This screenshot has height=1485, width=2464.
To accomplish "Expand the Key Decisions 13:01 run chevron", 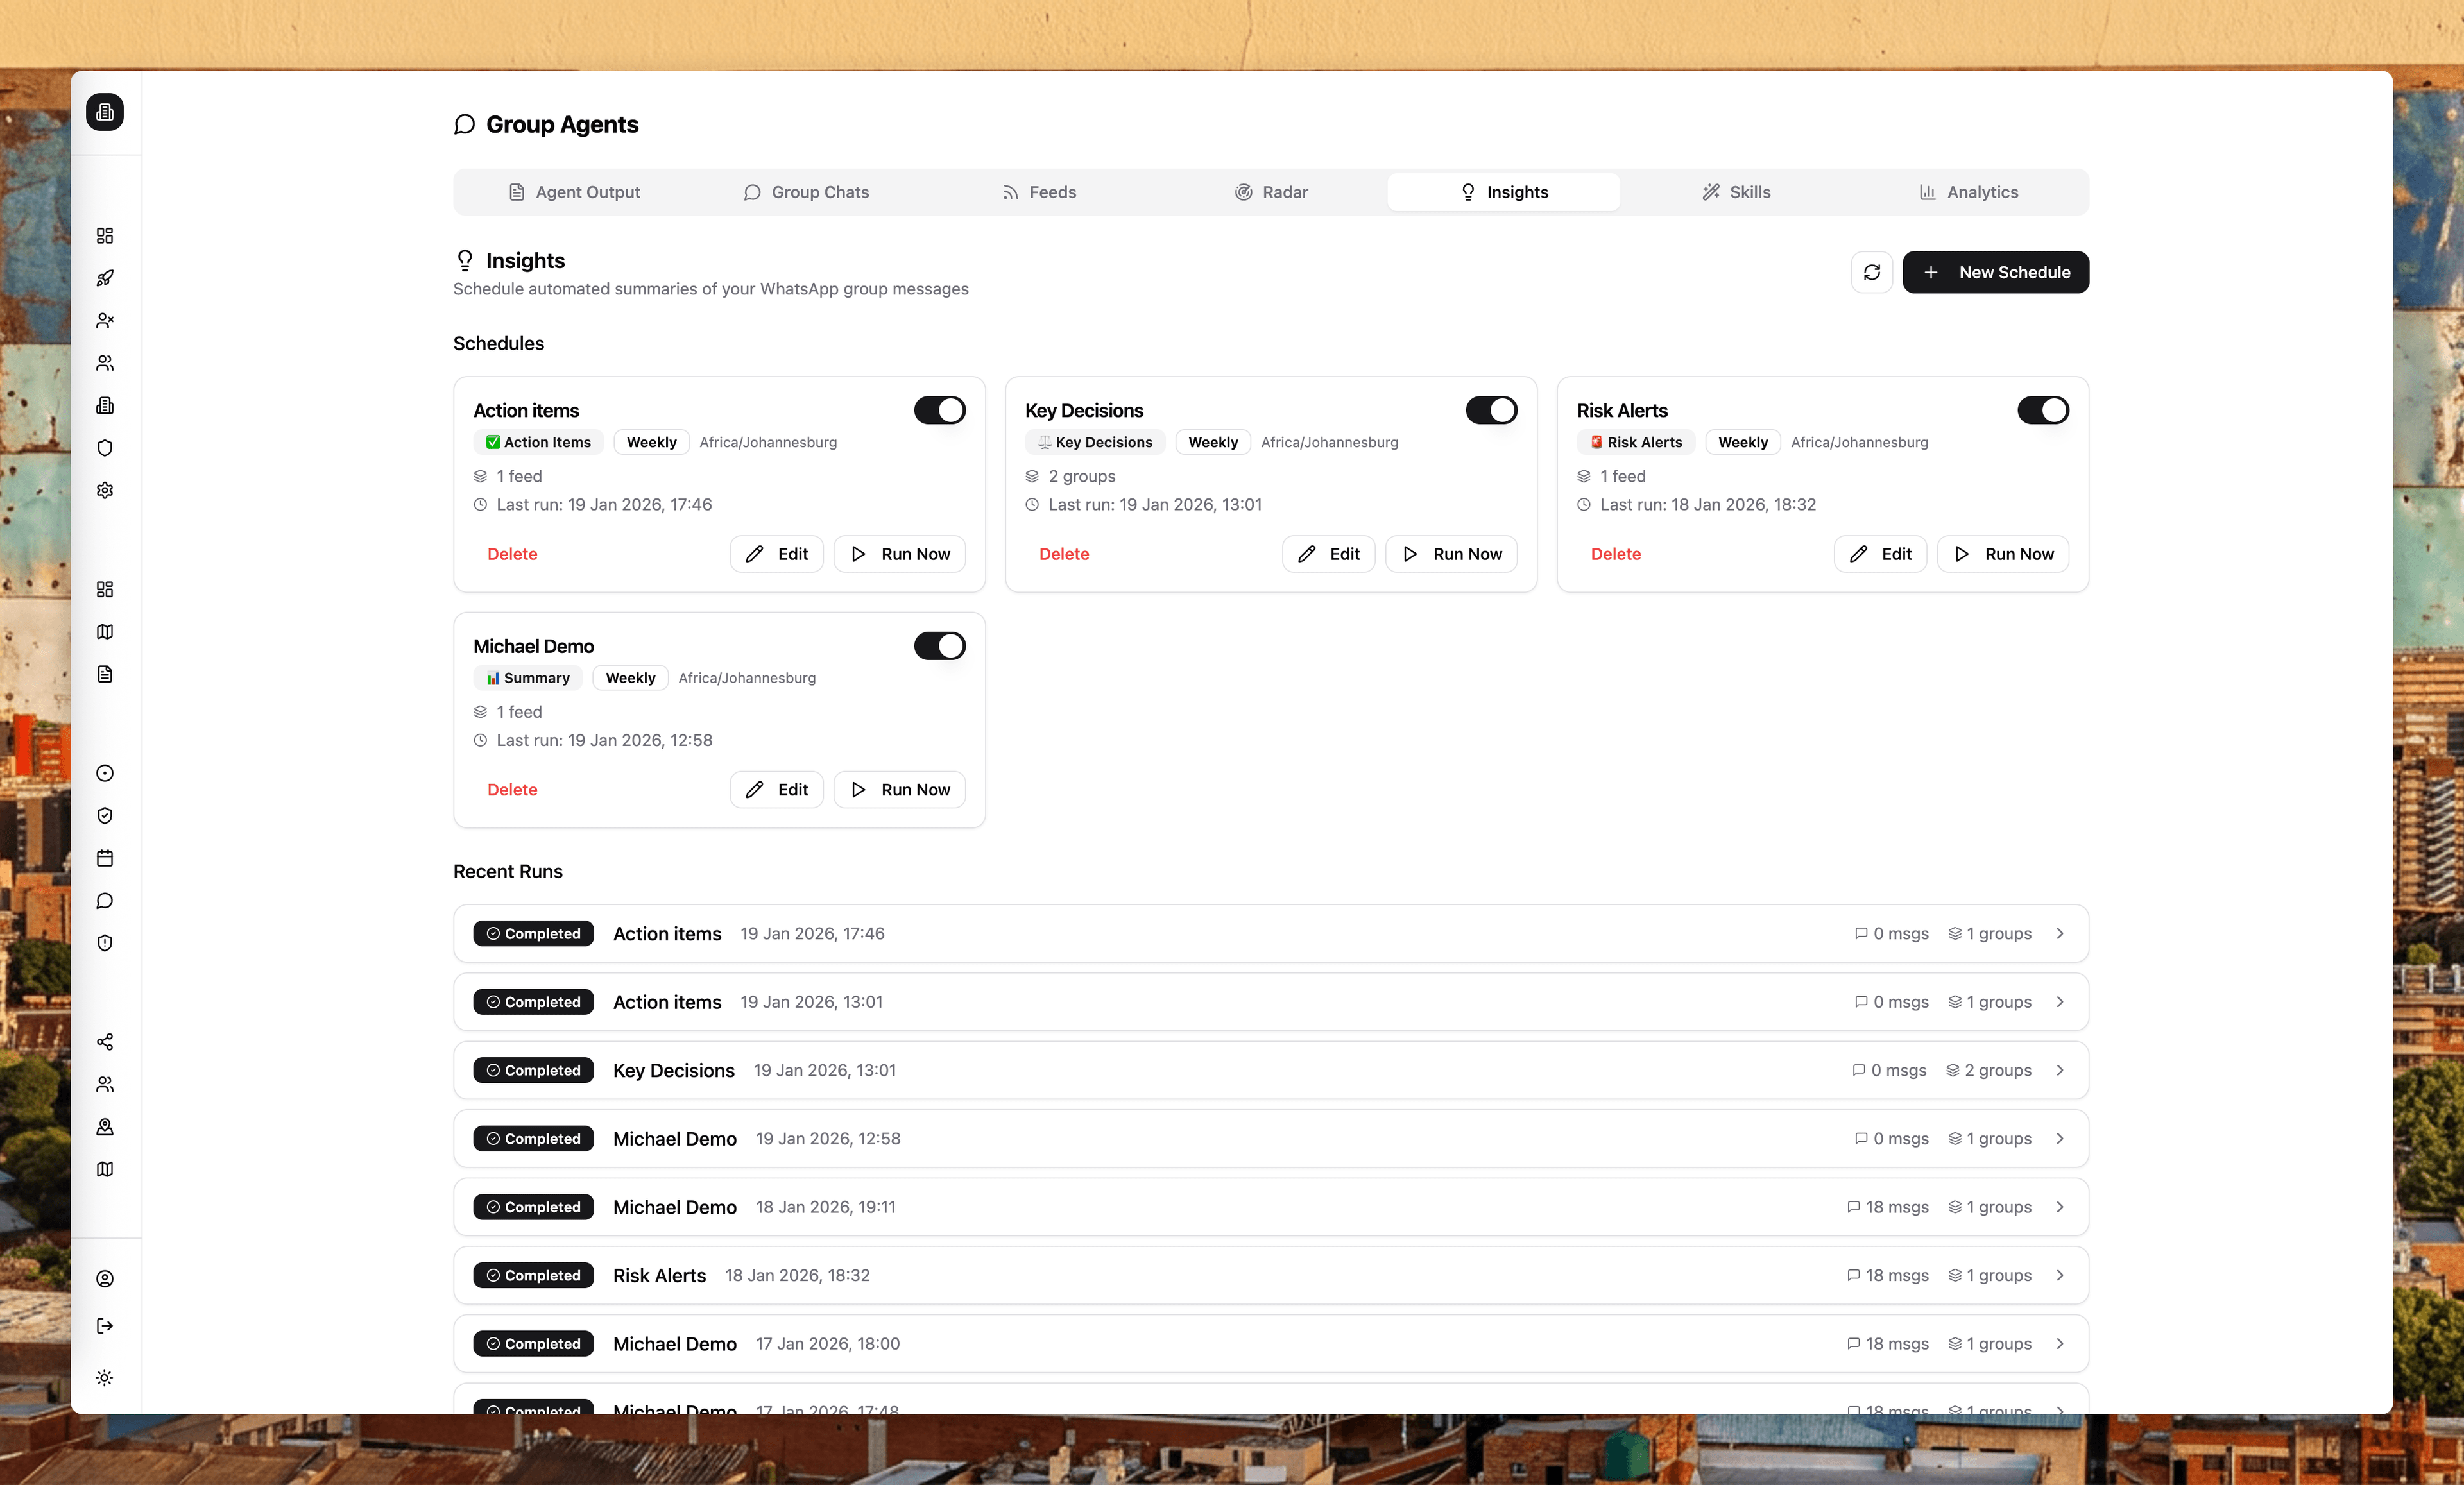I will pyautogui.click(x=2060, y=1070).
